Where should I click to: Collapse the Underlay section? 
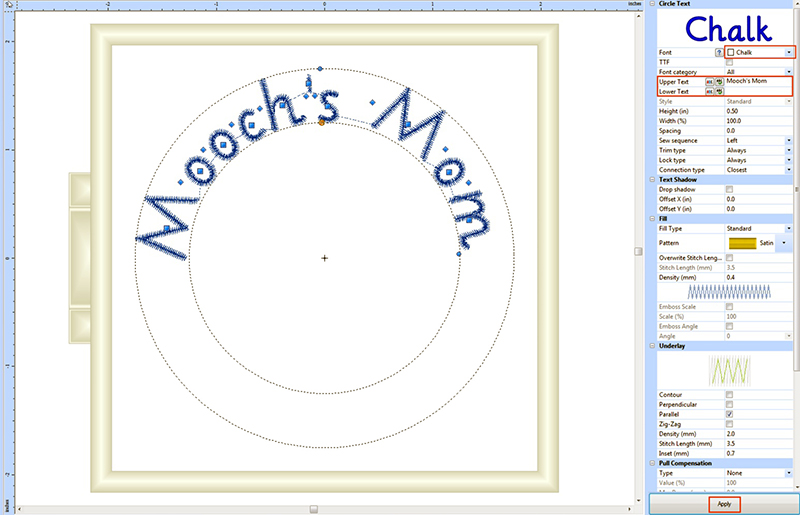click(653, 346)
